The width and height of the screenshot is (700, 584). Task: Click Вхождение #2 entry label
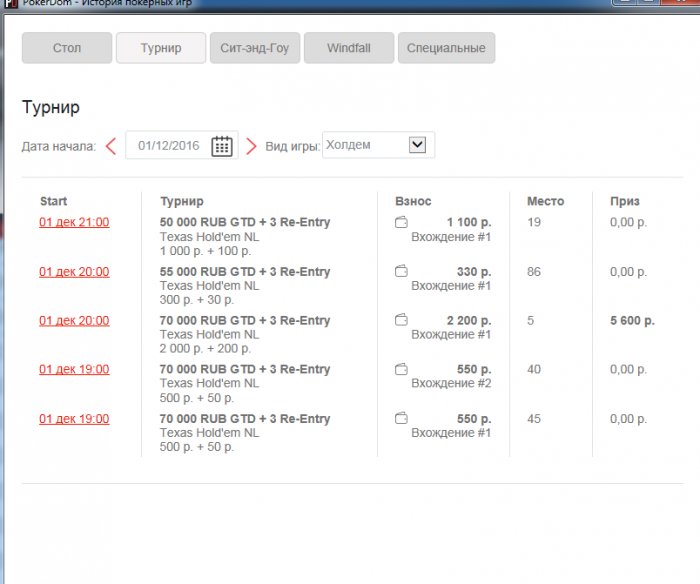point(451,383)
